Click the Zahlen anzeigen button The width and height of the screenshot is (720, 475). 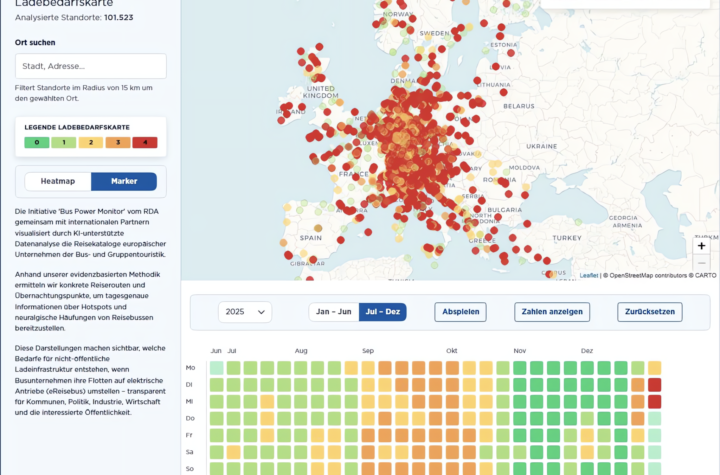[x=552, y=312]
